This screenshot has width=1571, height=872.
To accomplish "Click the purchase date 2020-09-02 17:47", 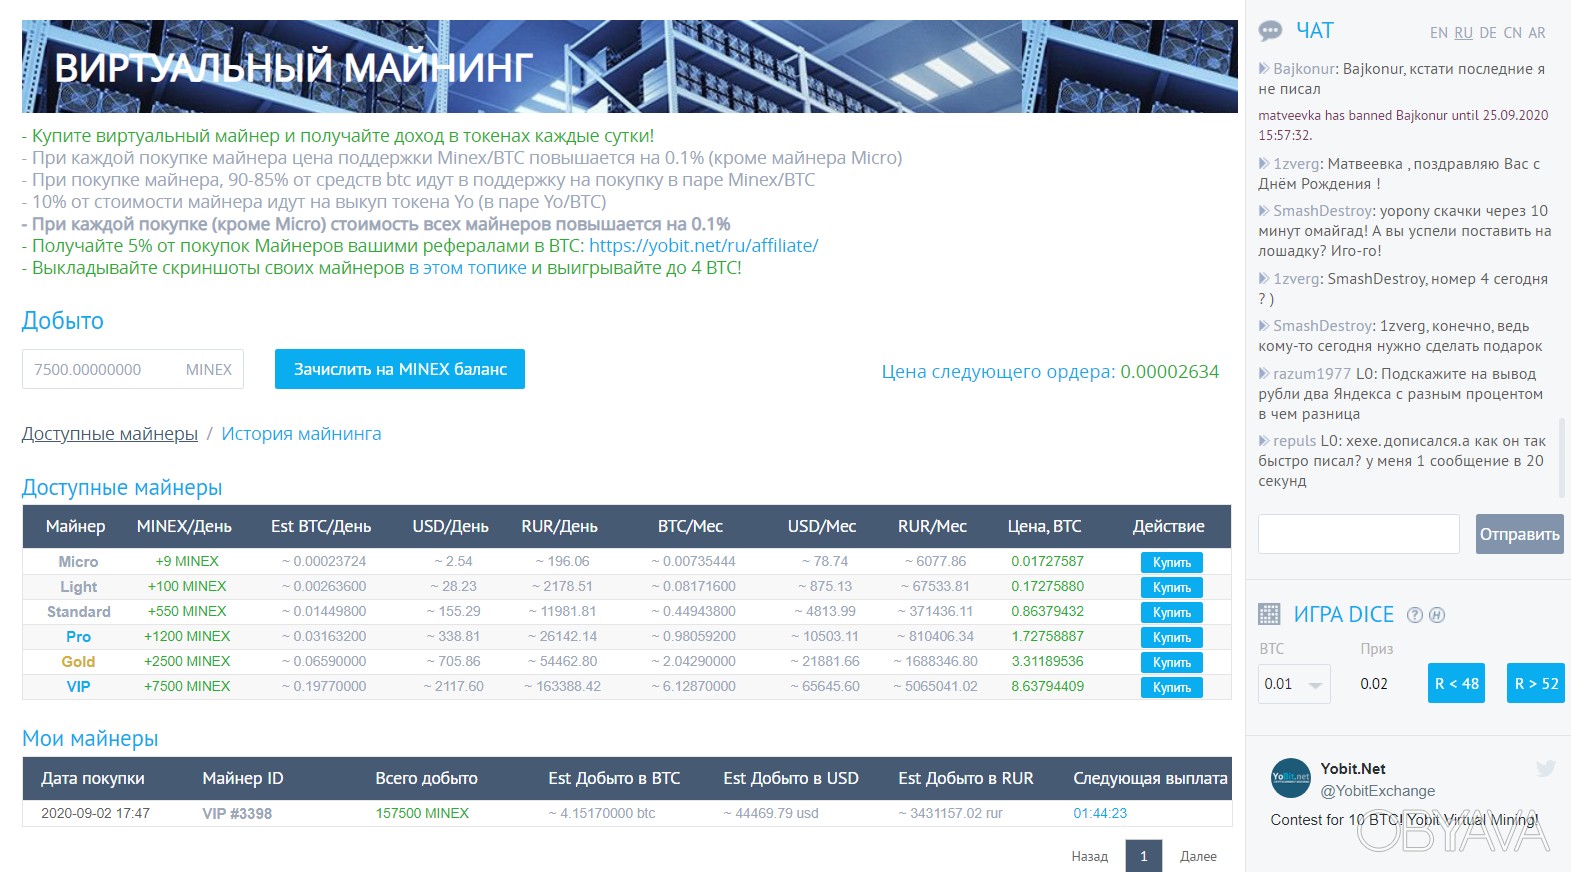I will tap(95, 814).
